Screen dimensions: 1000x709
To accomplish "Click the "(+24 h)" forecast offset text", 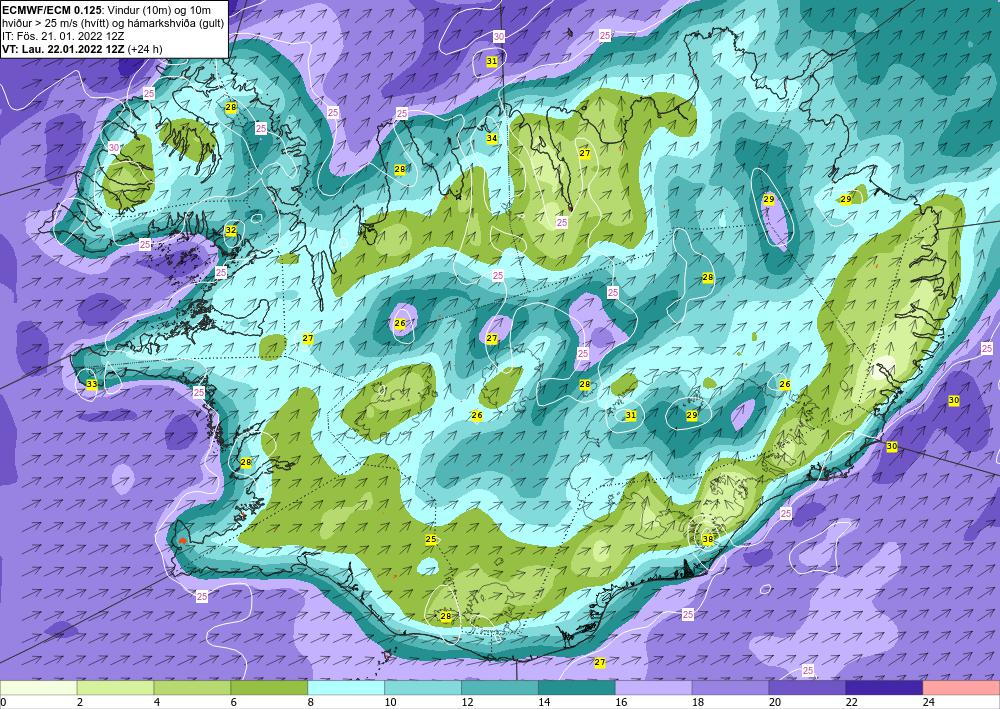I will pyautogui.click(x=145, y=48).
